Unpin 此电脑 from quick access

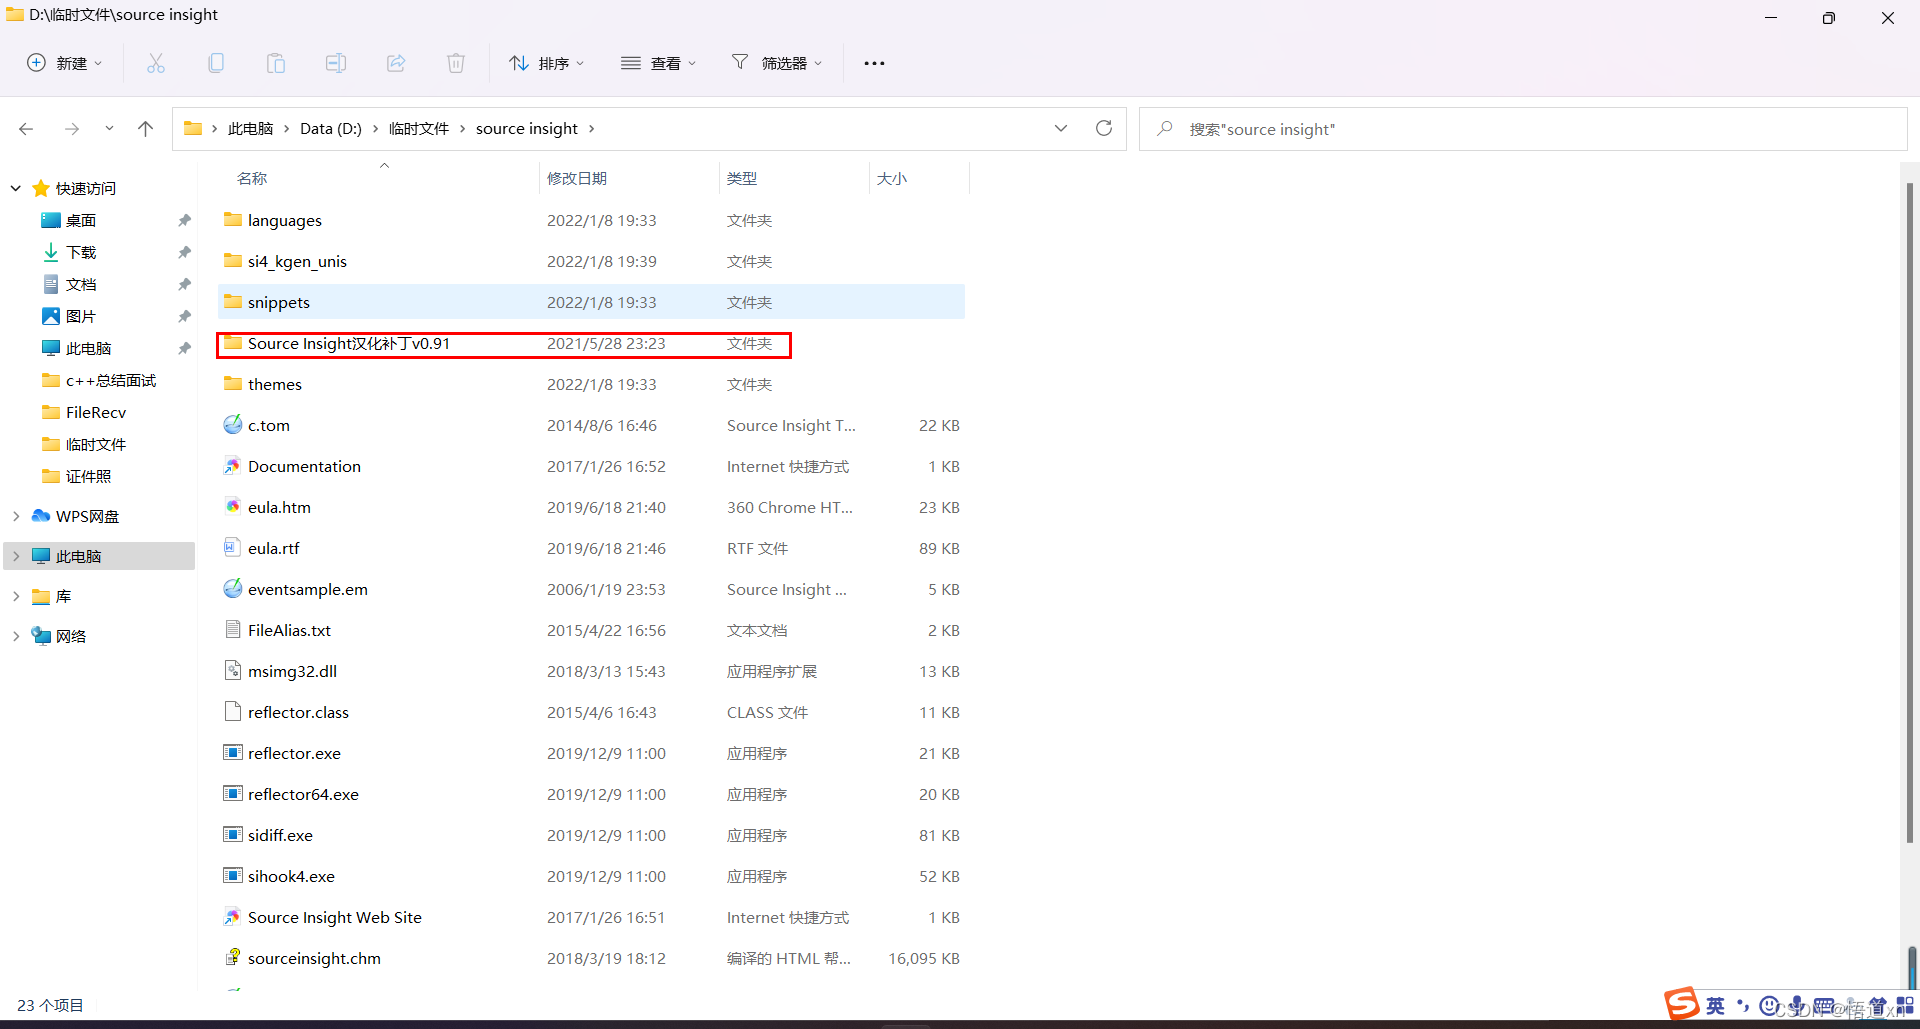pos(184,348)
